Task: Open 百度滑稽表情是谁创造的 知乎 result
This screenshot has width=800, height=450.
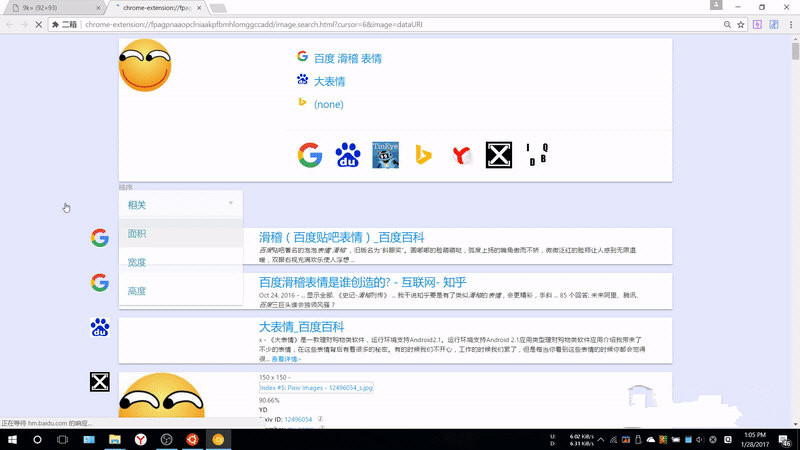Action: click(362, 282)
